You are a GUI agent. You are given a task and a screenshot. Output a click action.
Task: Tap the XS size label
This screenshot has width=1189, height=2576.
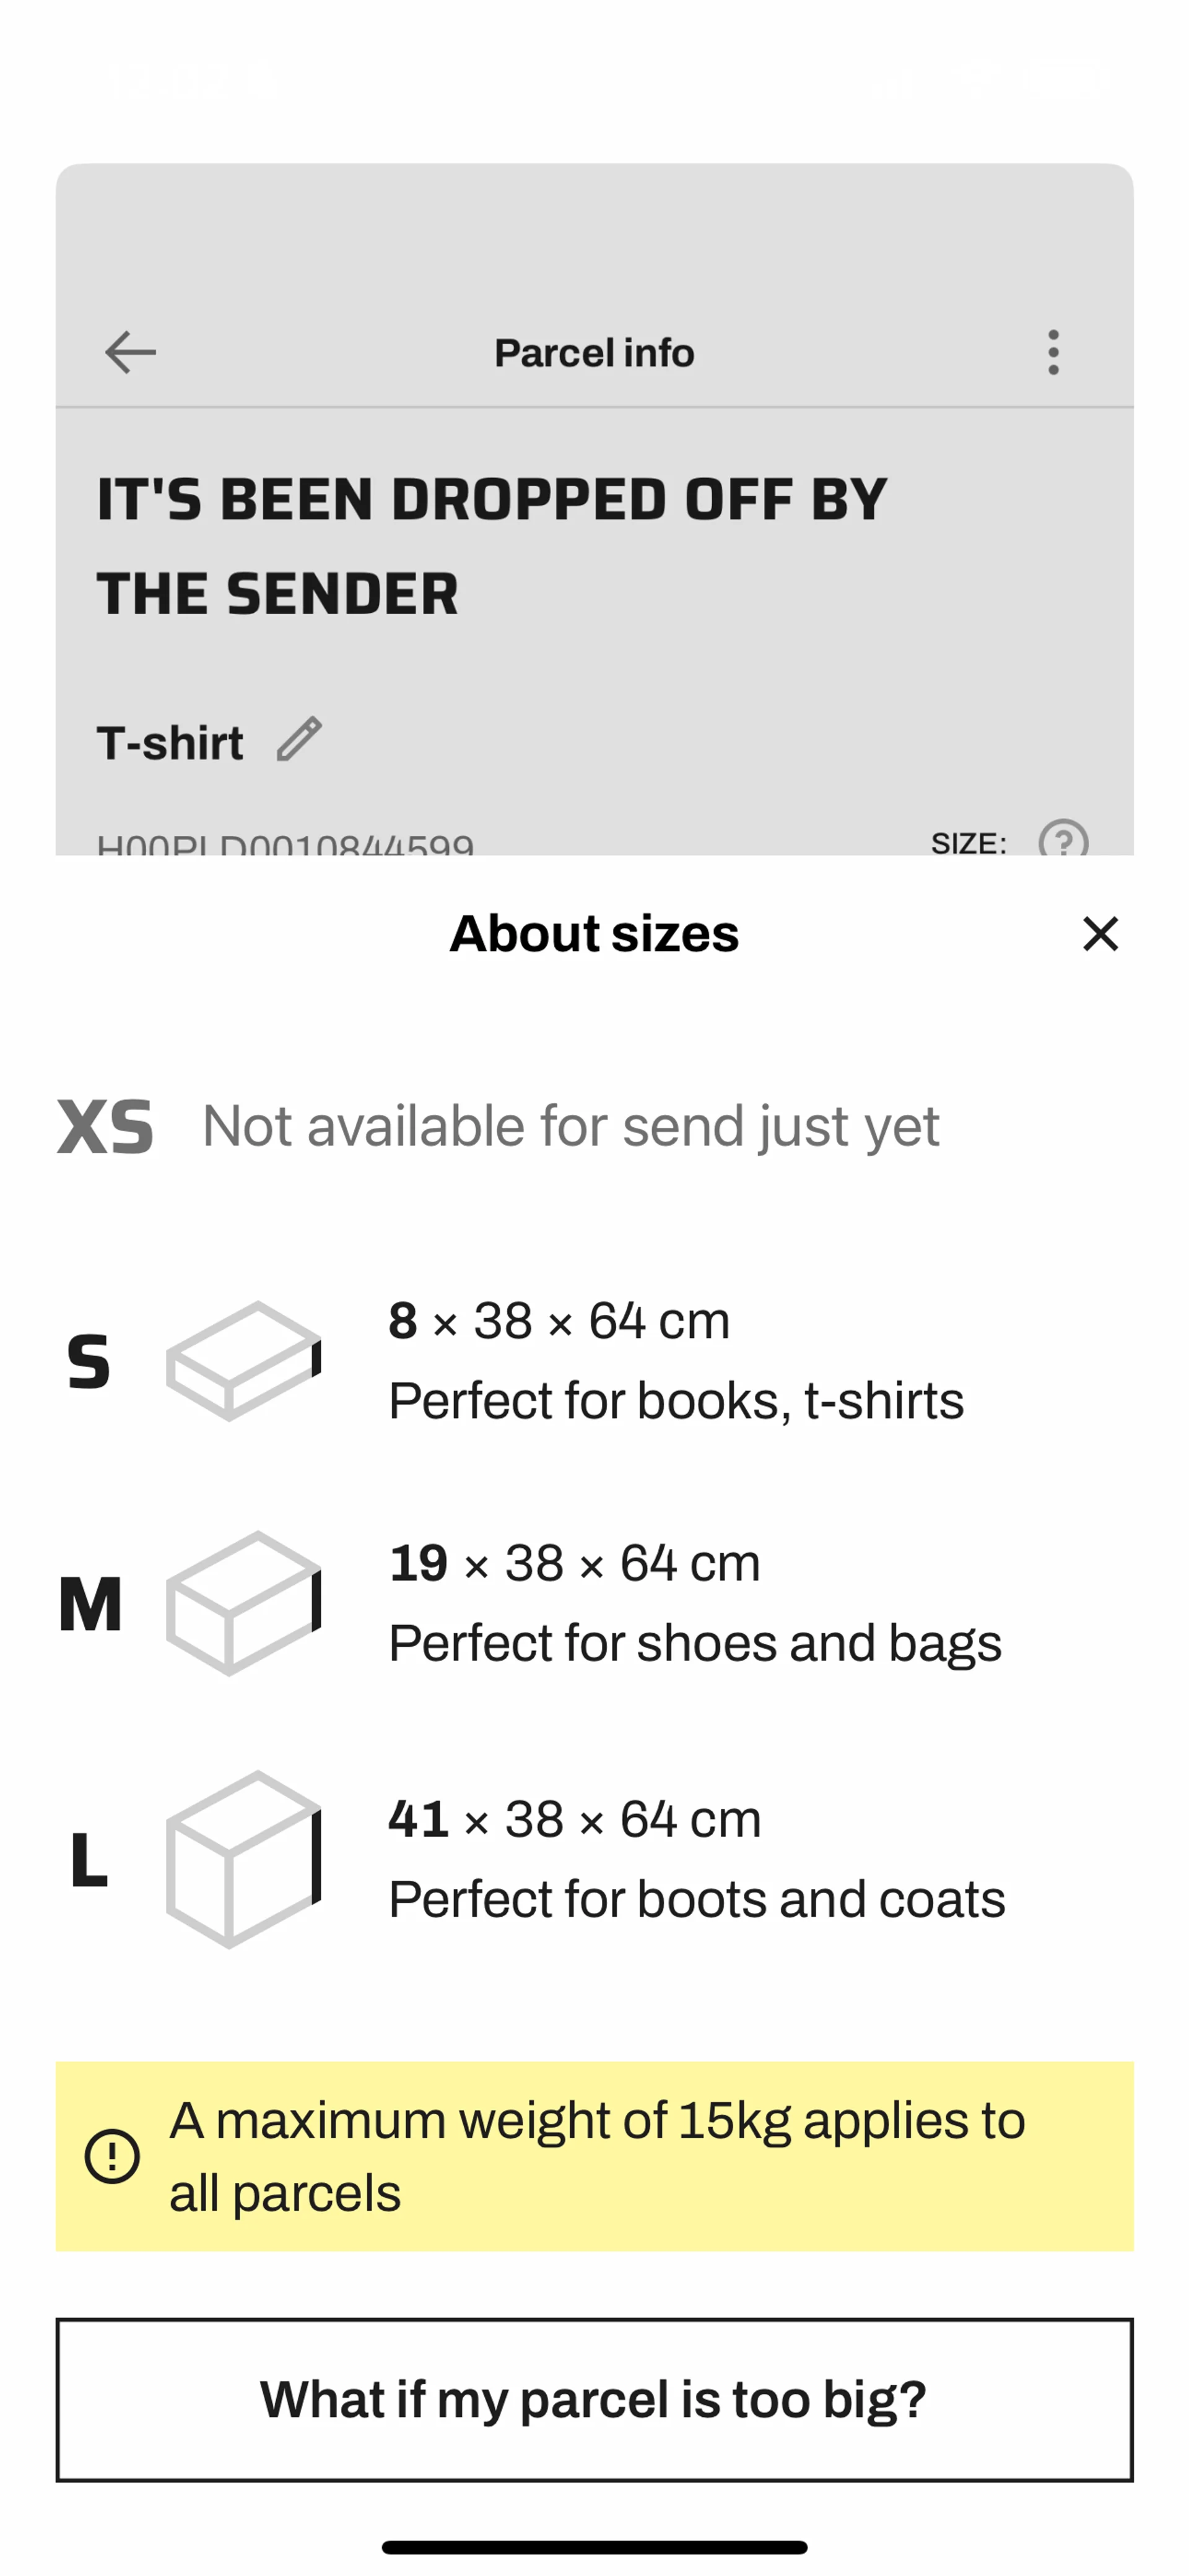click(x=105, y=1126)
